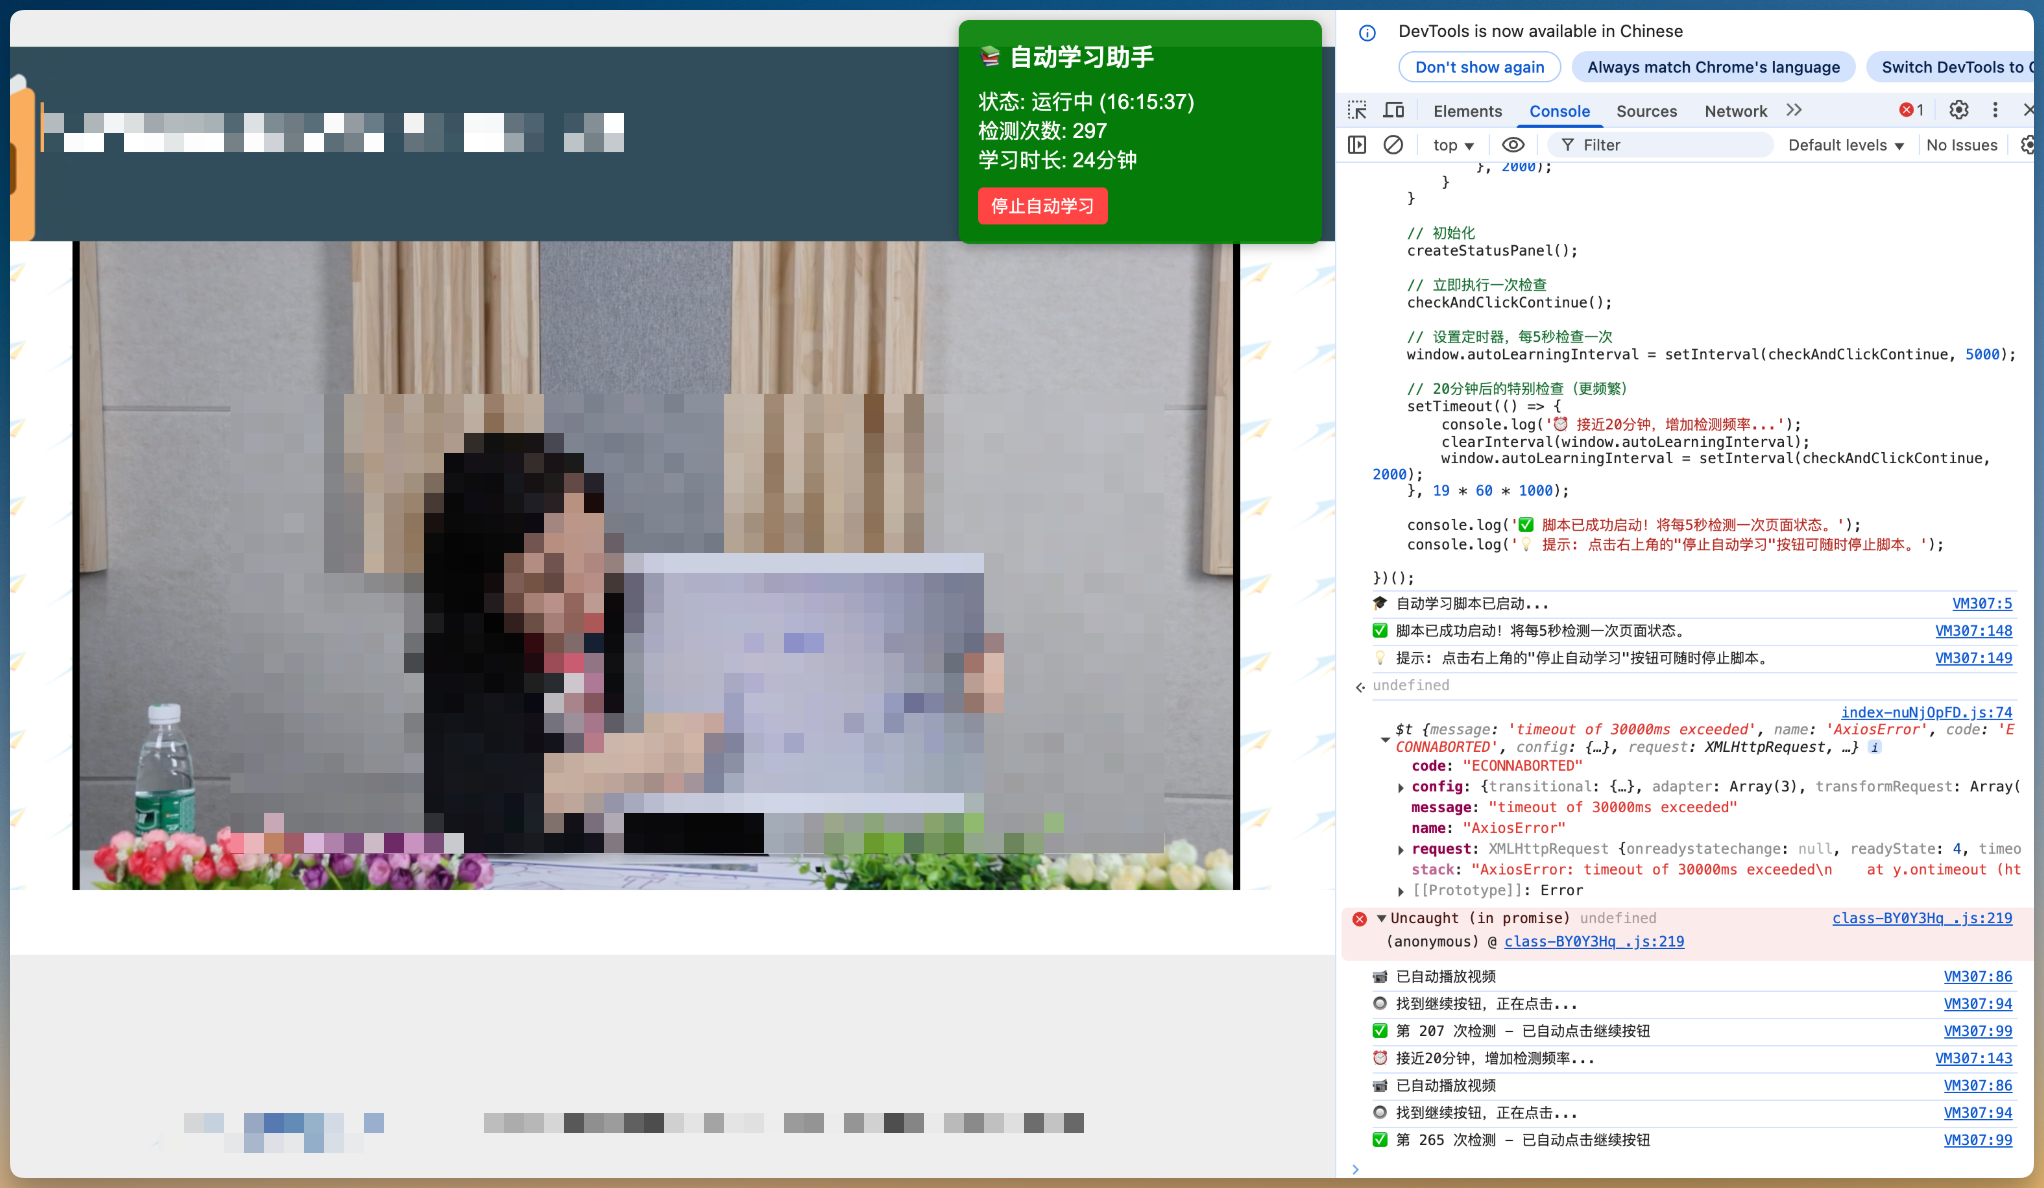
Task: Clear the console messages
Action: [1392, 145]
